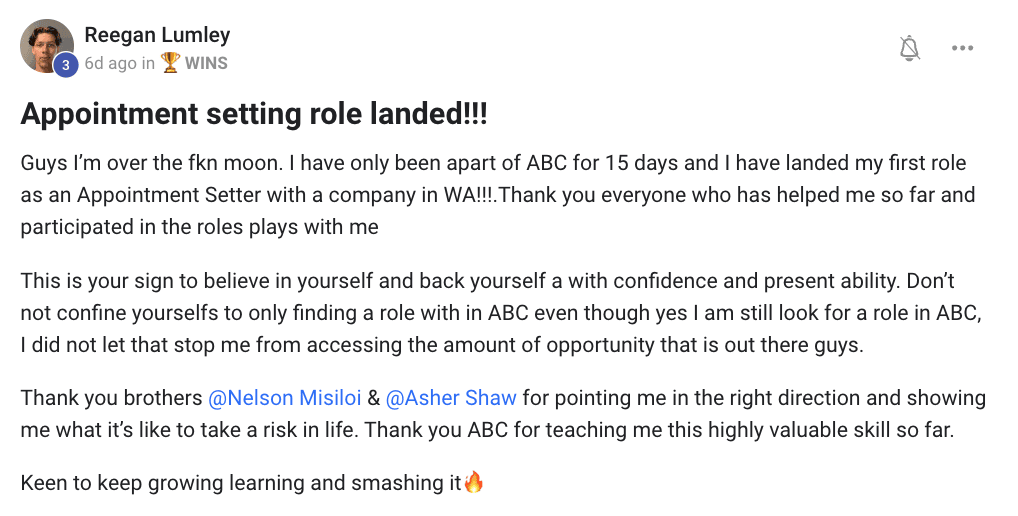The height and width of the screenshot is (516, 1018).
Task: Open the Reegan Lumley author name
Action: 157,34
